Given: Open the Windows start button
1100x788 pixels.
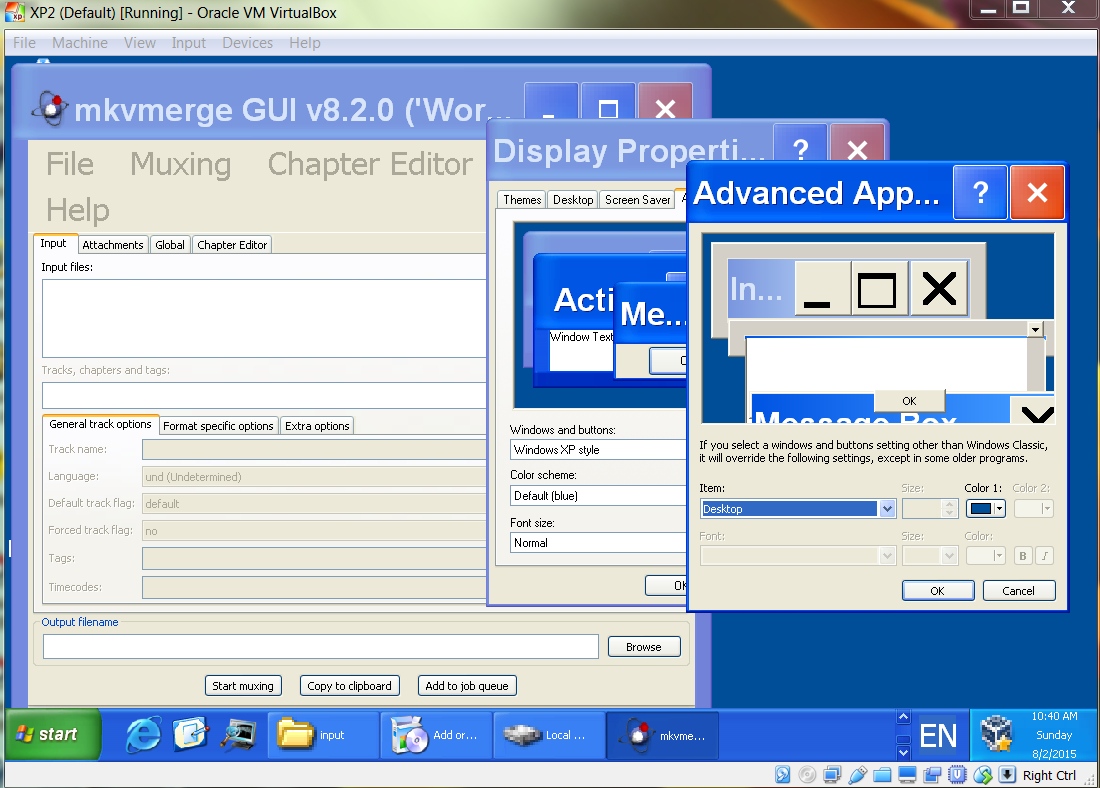Looking at the screenshot, I should (53, 735).
